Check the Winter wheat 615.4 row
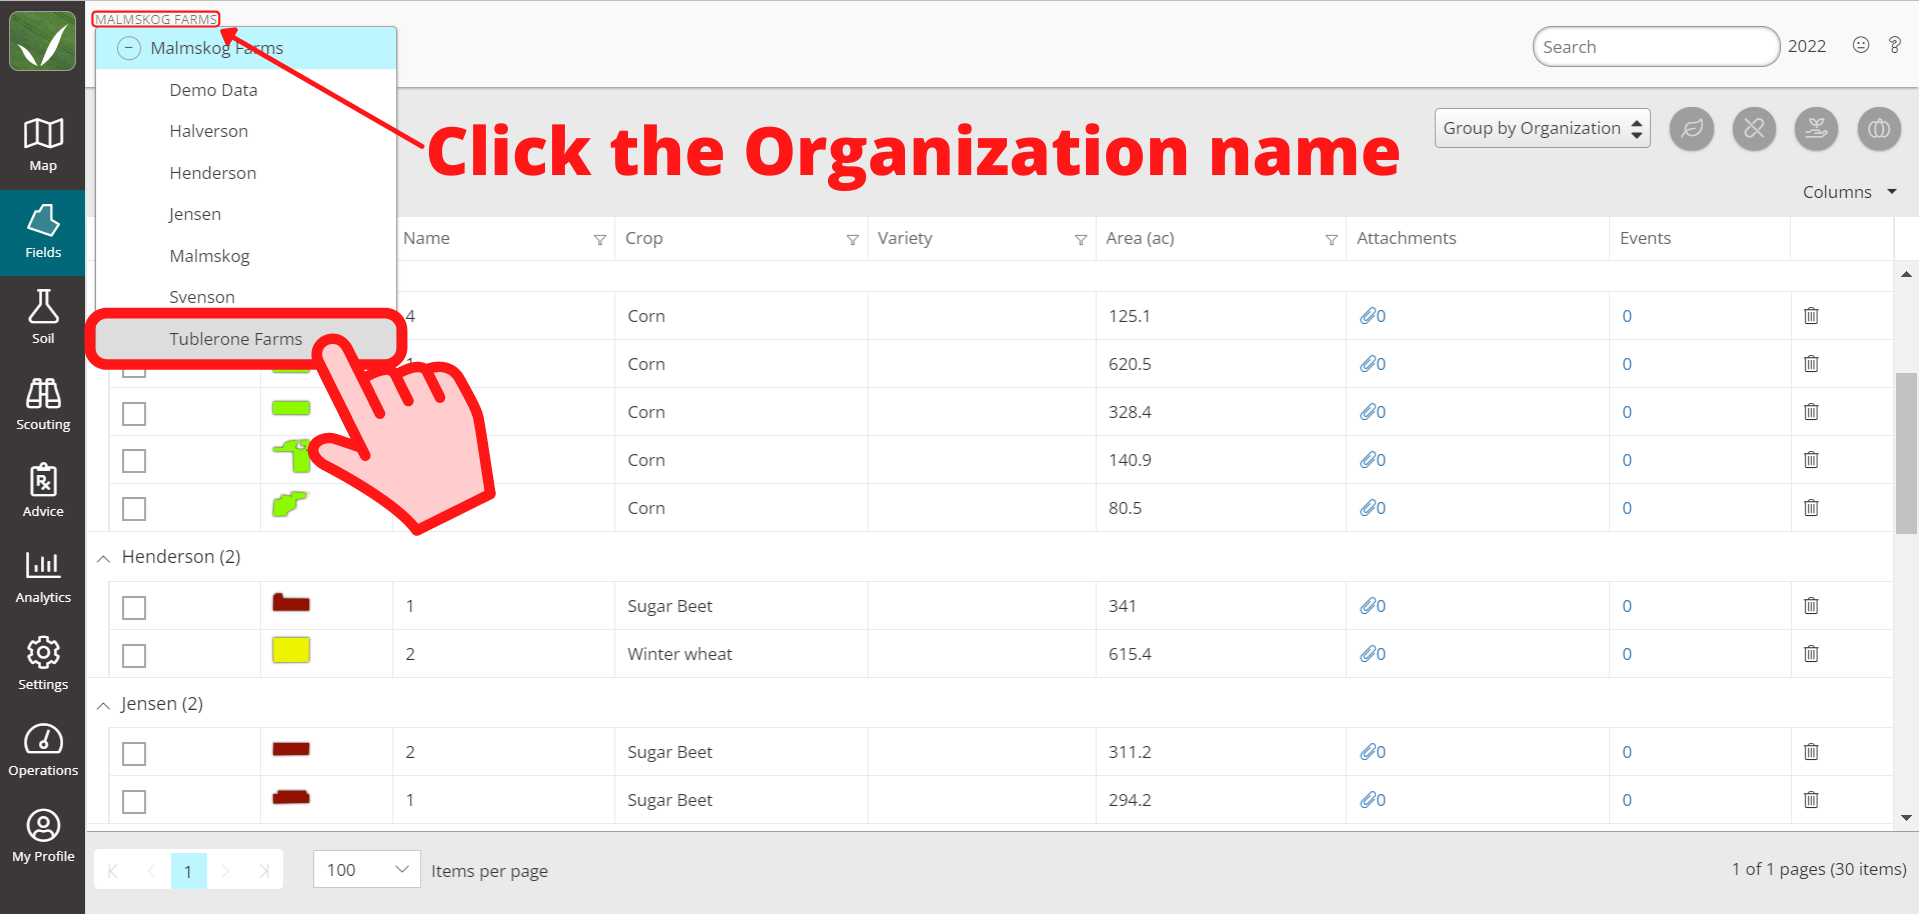This screenshot has height=914, width=1919. coord(134,655)
